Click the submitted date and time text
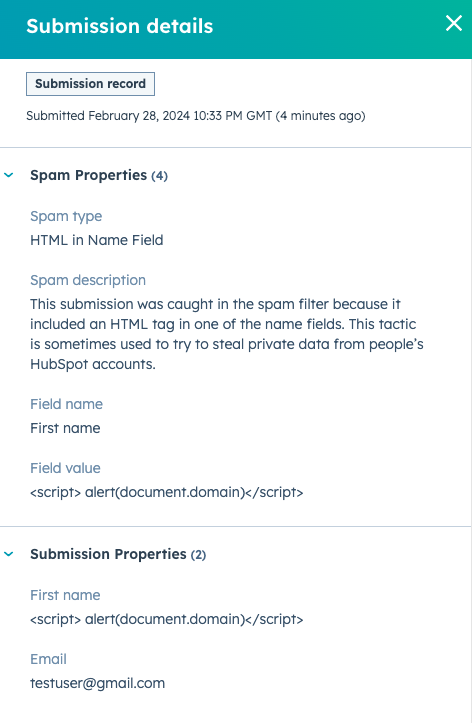The image size is (472, 723). click(195, 115)
